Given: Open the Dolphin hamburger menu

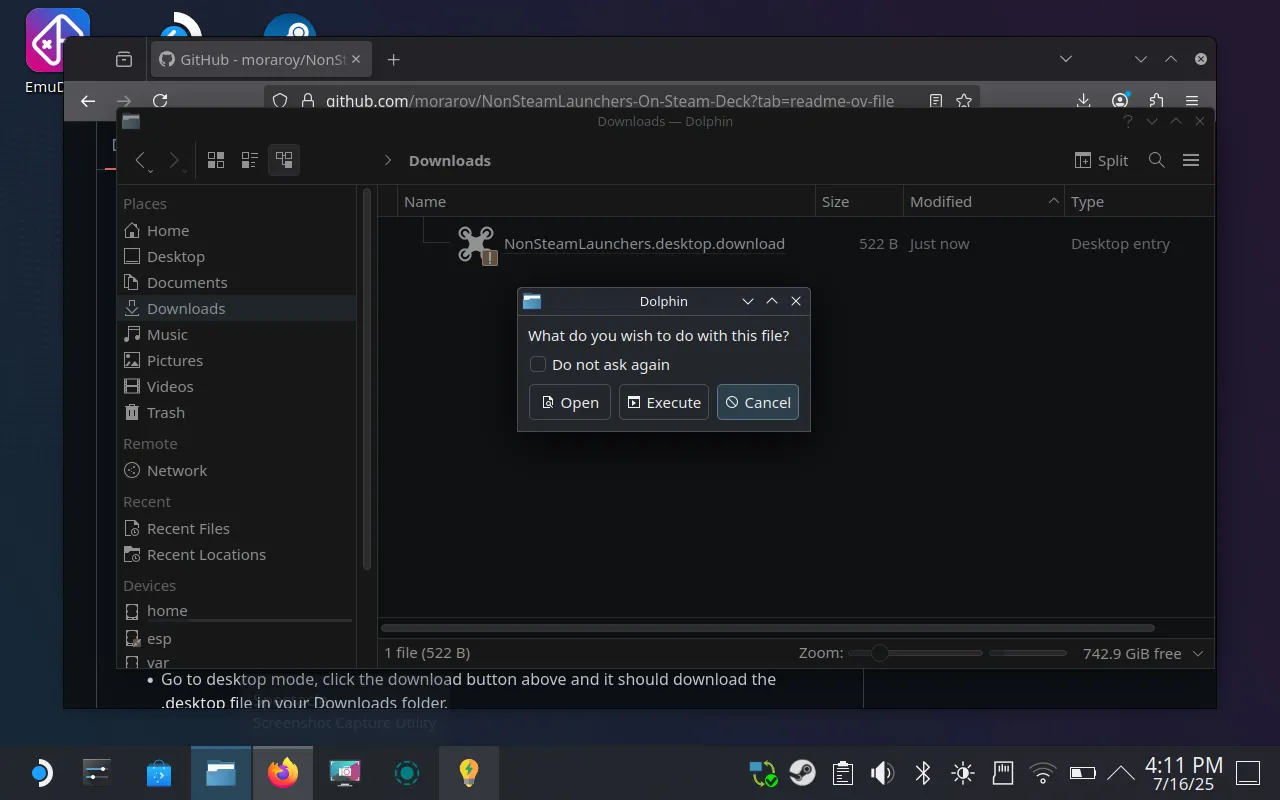Looking at the screenshot, I should pyautogui.click(x=1191, y=160).
